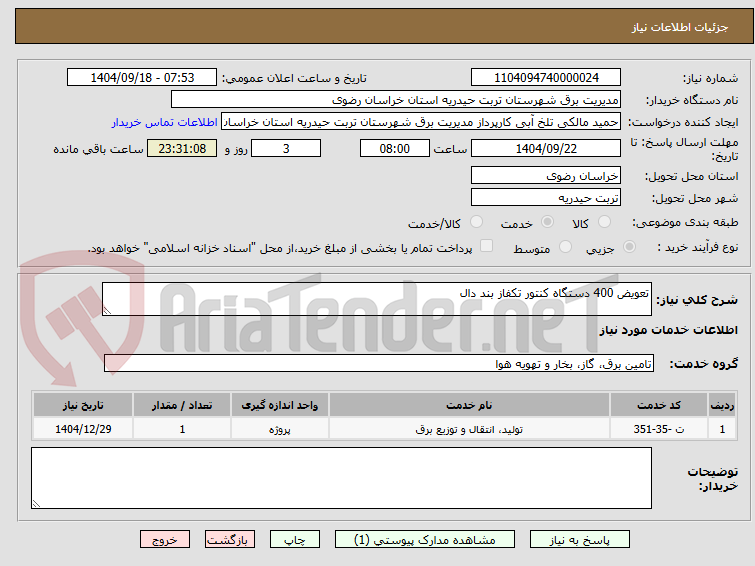The width and height of the screenshot is (755, 566).
Task: Click the پروژه unit cell
Action: 280,429
